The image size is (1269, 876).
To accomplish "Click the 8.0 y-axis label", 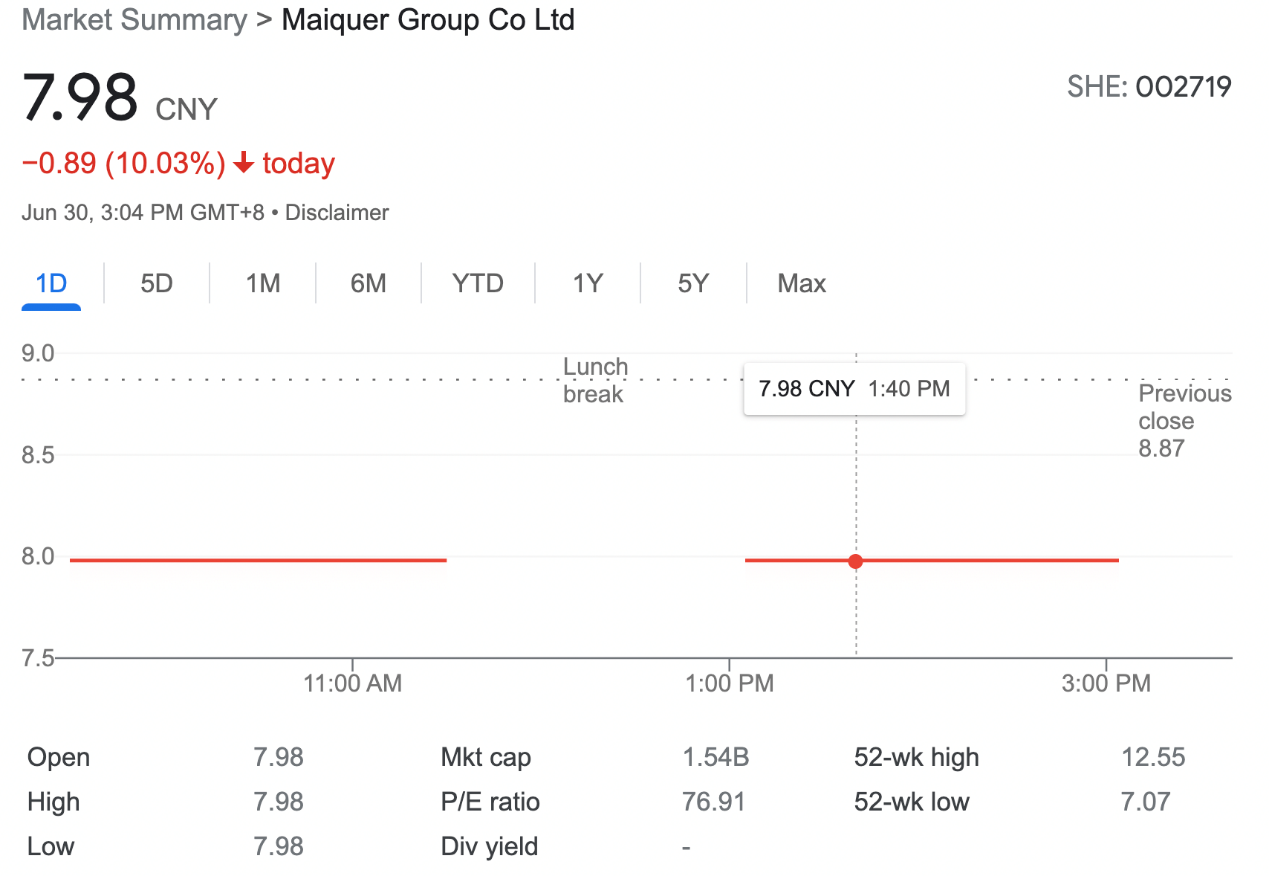I will pyautogui.click(x=38, y=556).
